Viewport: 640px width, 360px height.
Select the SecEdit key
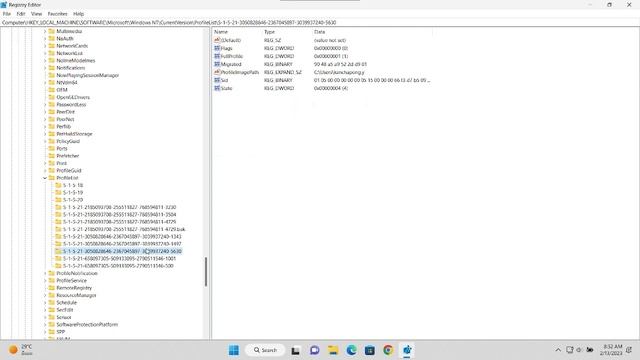point(65,310)
